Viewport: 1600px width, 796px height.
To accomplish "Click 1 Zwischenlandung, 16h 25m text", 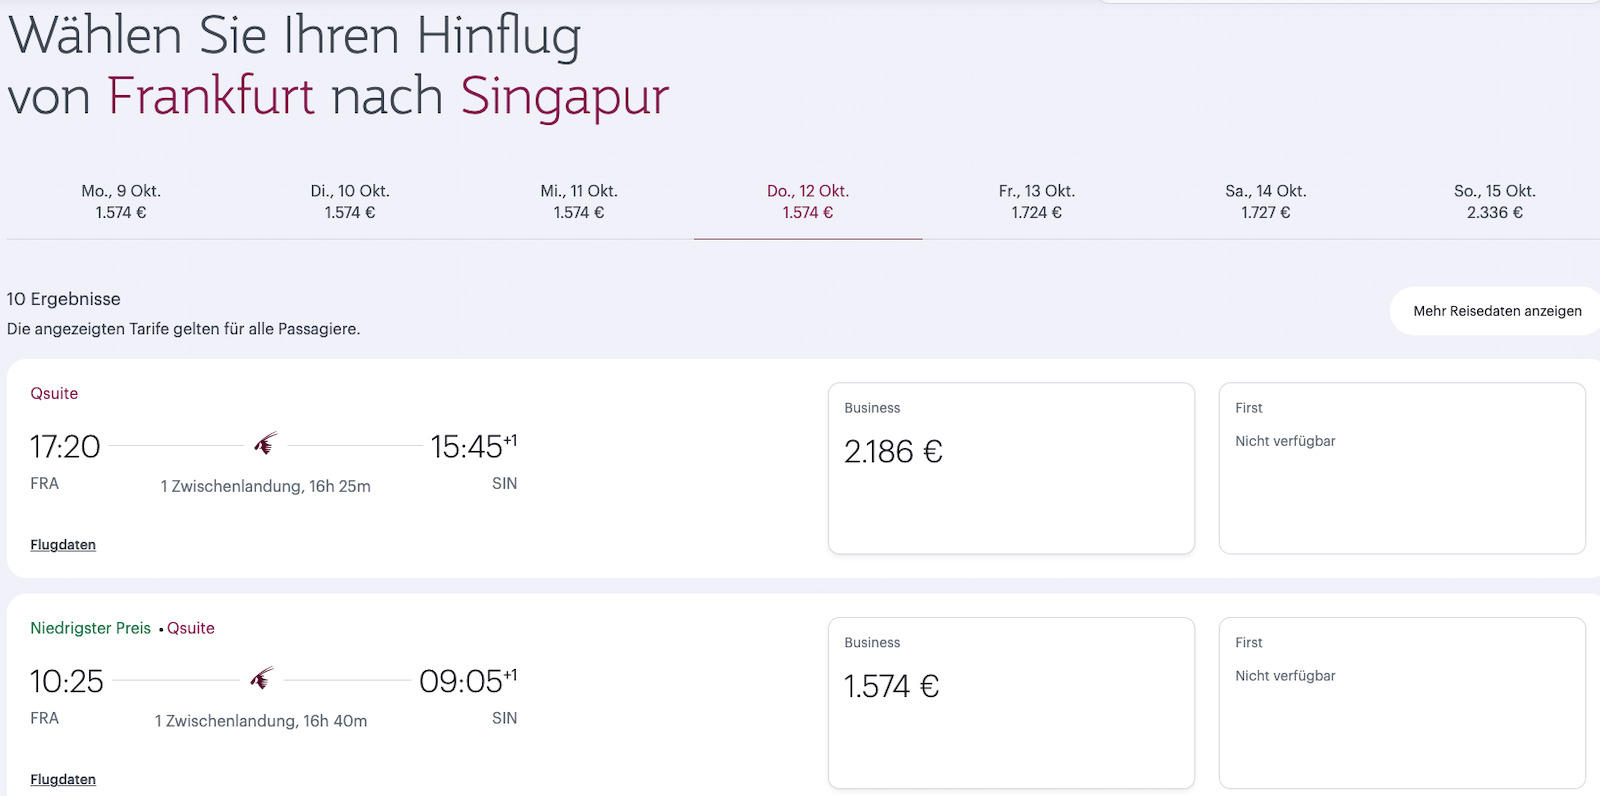I will point(266,487).
